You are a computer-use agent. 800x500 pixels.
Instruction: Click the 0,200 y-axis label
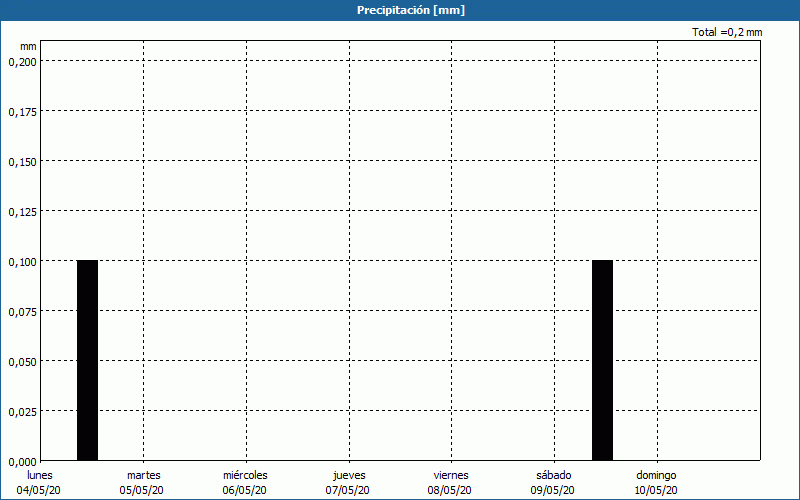click(x=22, y=62)
